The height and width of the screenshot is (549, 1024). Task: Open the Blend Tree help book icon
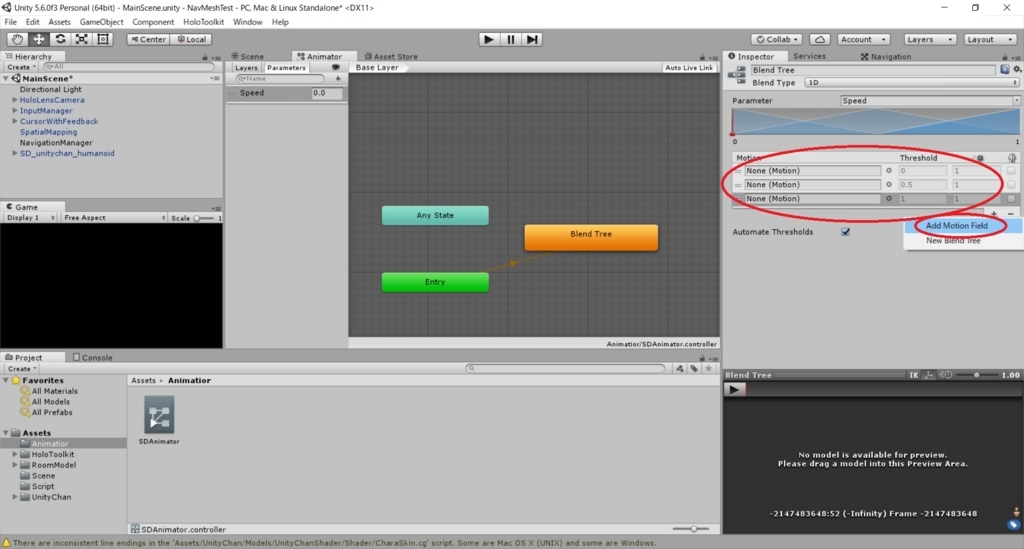coord(1004,69)
